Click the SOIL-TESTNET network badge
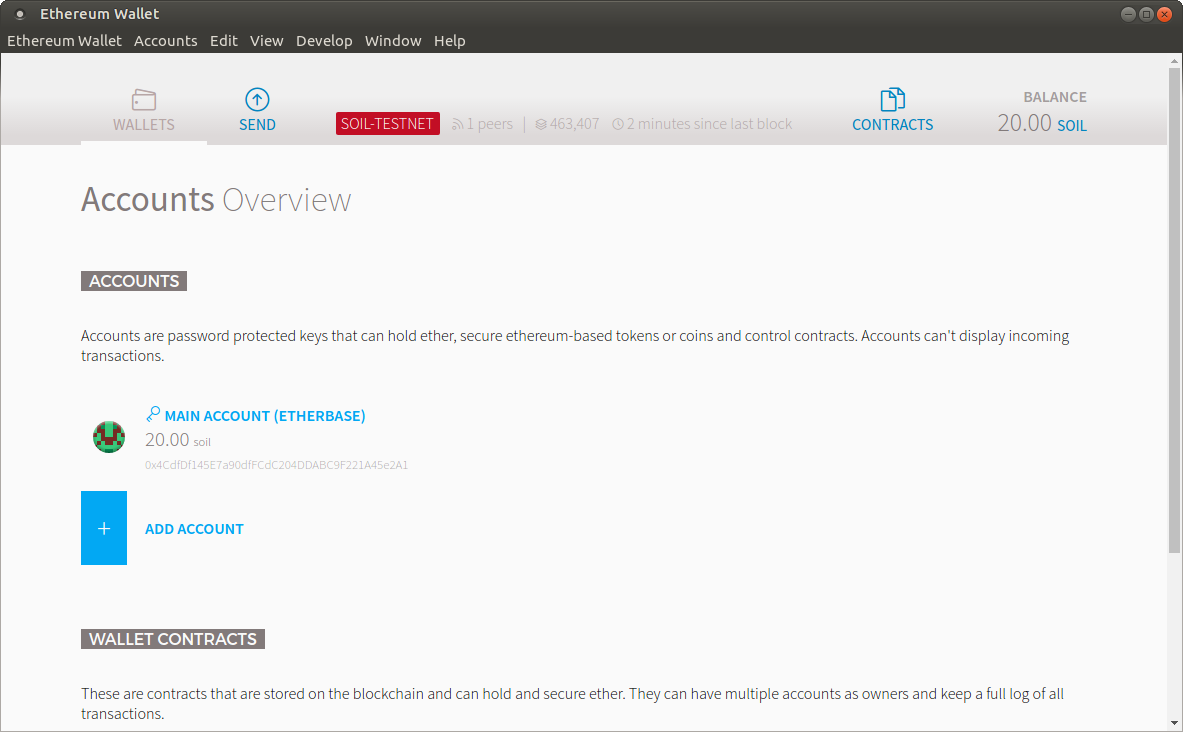 tap(388, 124)
